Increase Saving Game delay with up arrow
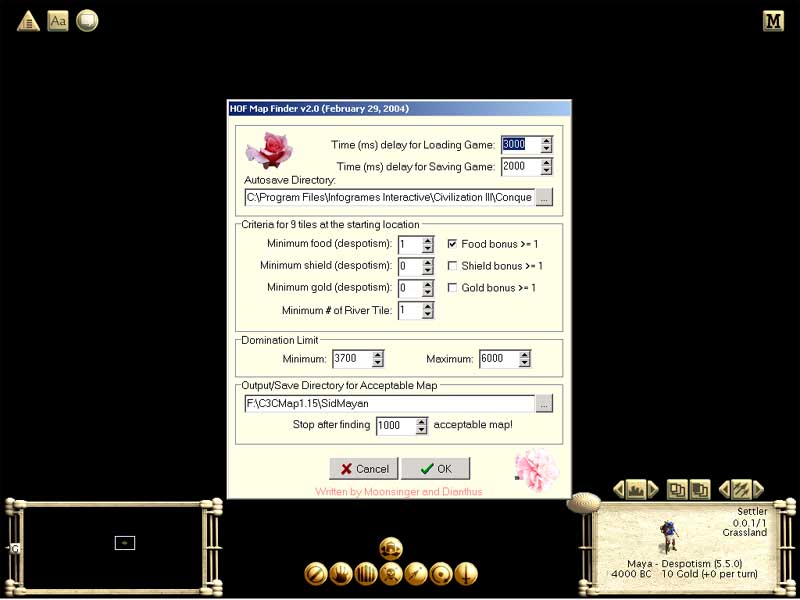800x600 pixels. [x=546, y=163]
